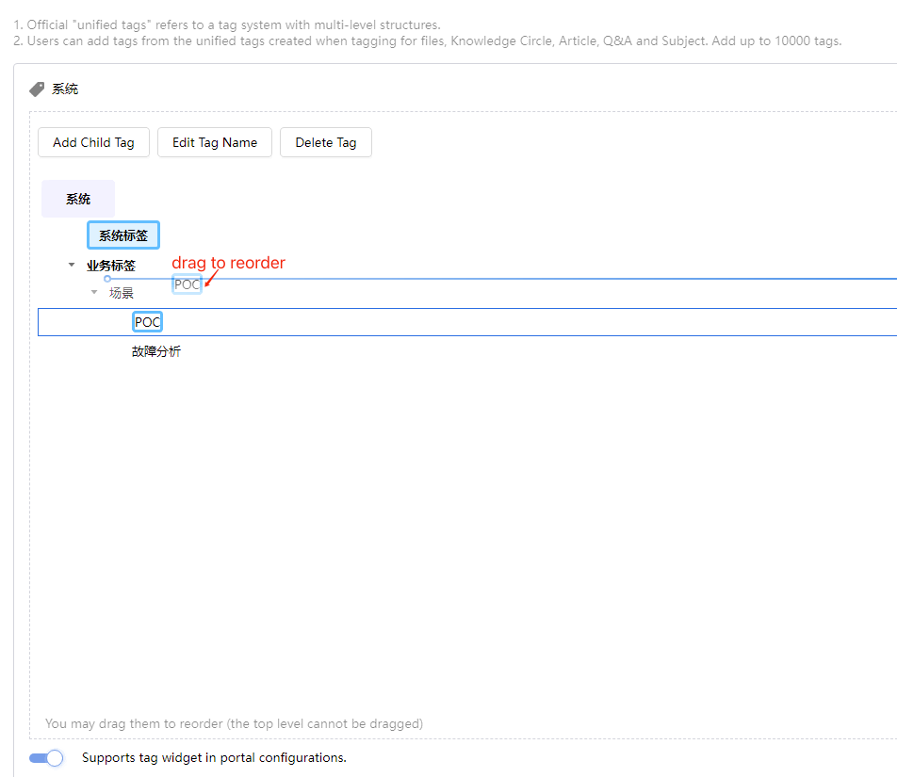Click the tag icon beside 系统 header
The image size is (898, 778).
coord(37,89)
